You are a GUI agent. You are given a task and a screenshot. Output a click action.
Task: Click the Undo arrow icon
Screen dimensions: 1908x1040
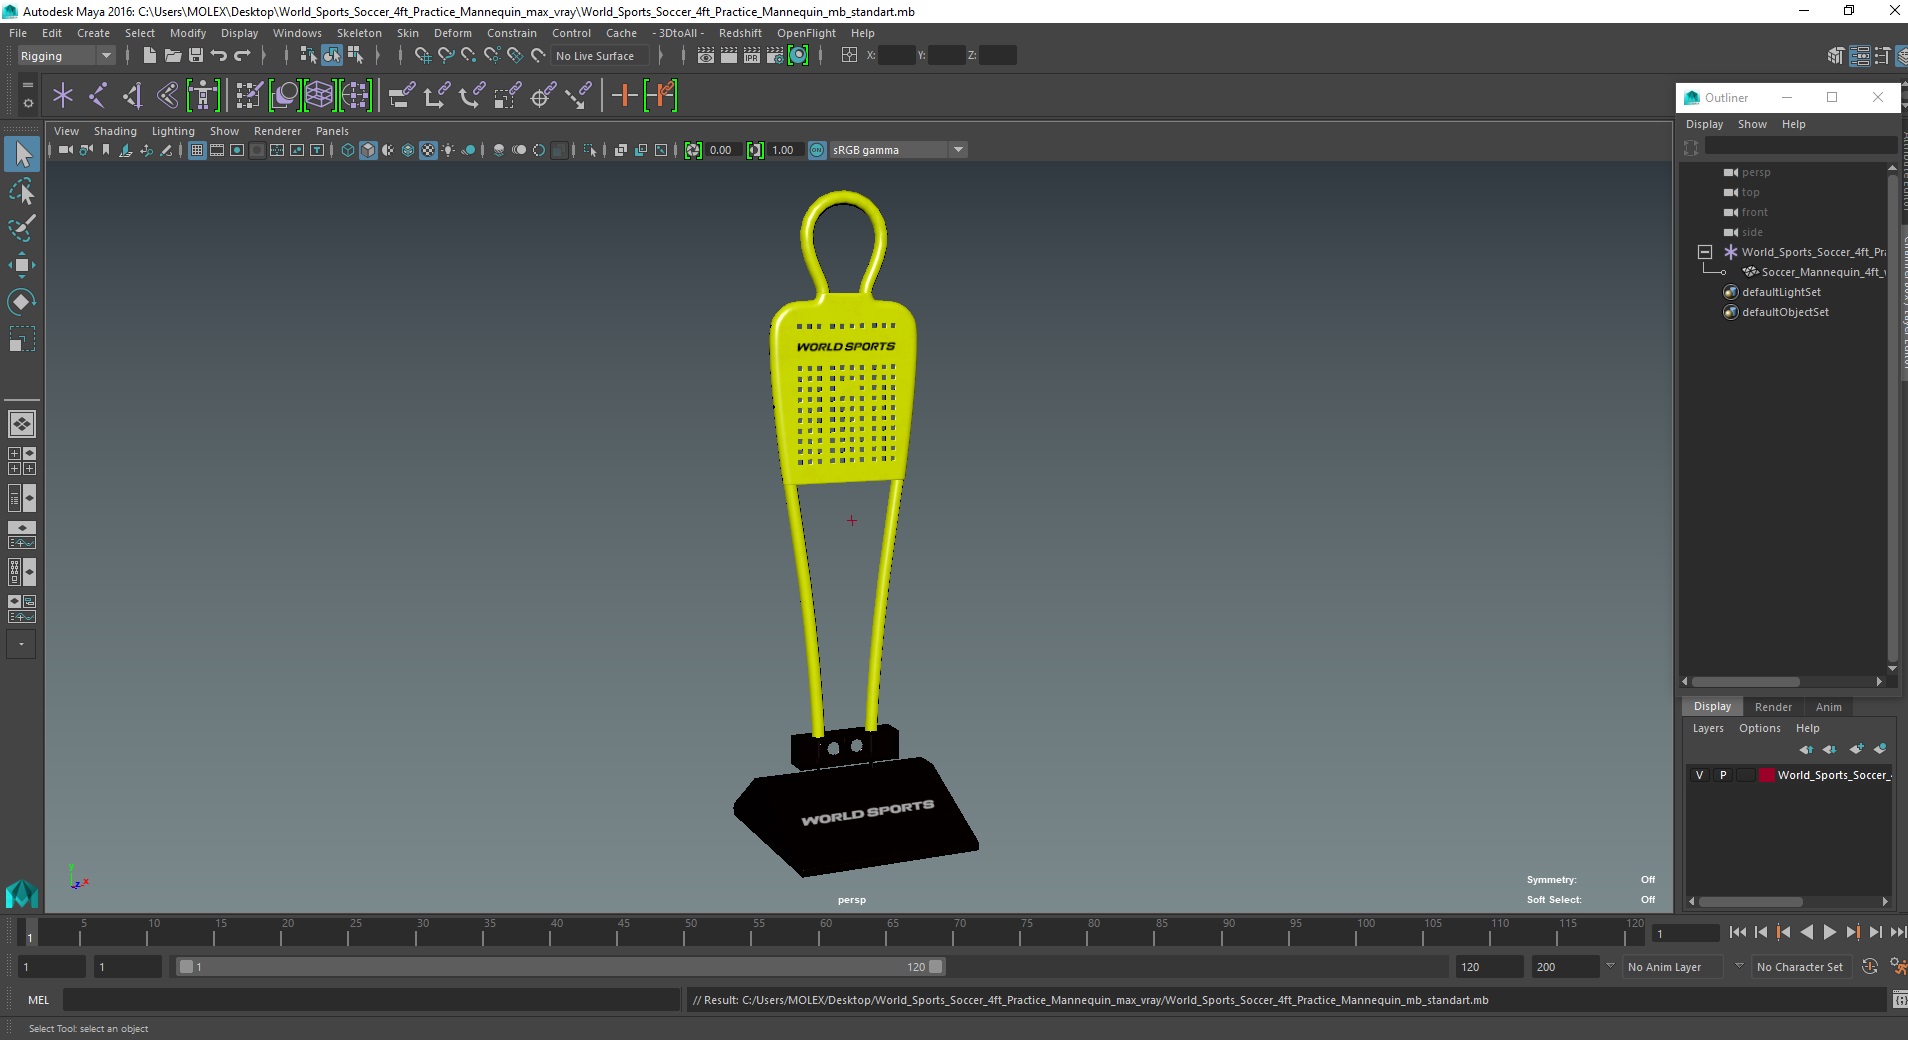pos(218,56)
